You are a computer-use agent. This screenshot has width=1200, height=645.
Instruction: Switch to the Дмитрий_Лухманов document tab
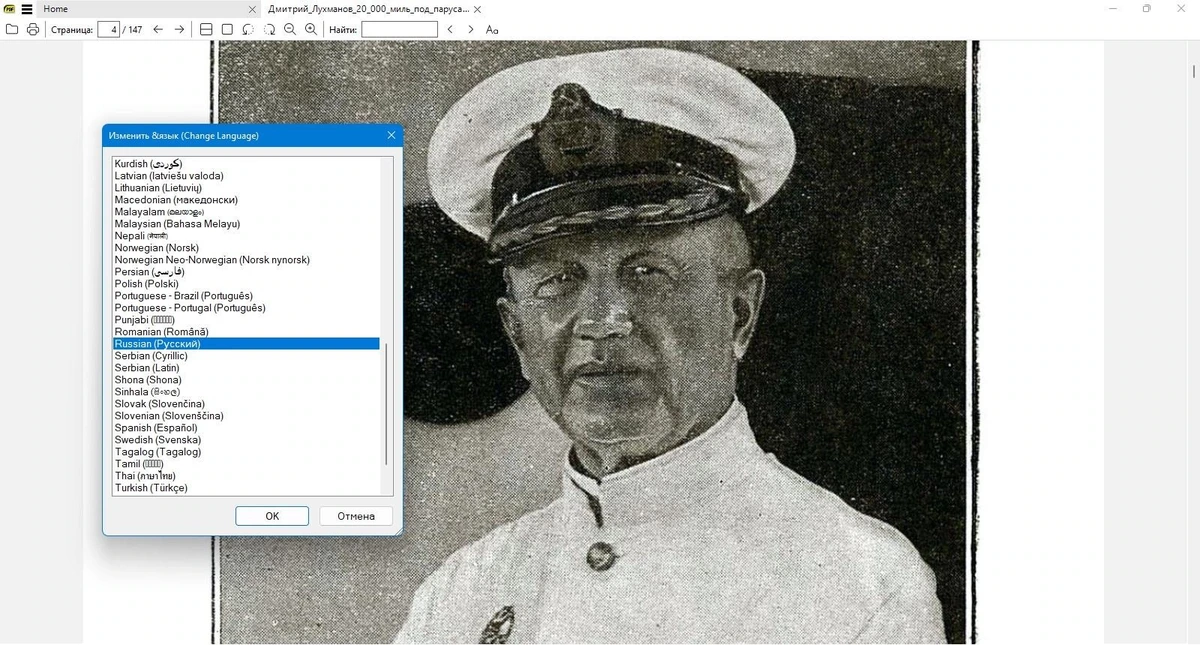(376, 9)
